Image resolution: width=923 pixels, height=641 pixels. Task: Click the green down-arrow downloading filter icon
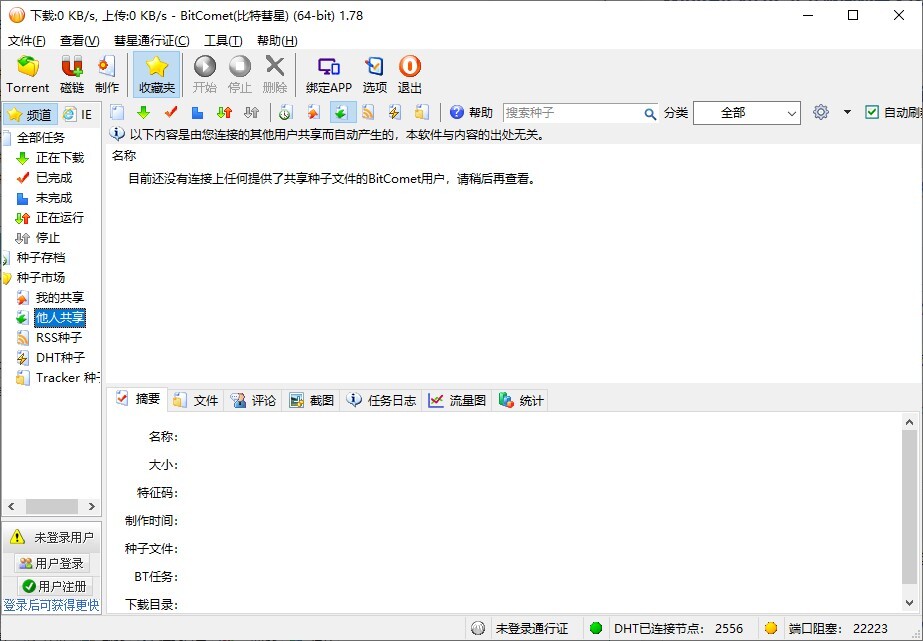pyautogui.click(x=143, y=112)
